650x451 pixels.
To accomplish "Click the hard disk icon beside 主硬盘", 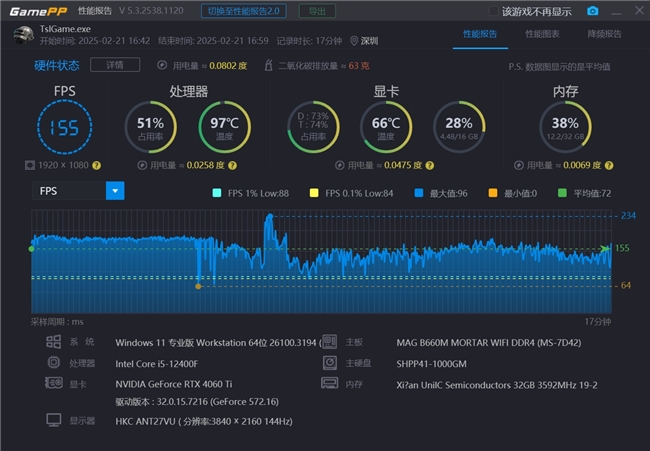I will point(330,363).
